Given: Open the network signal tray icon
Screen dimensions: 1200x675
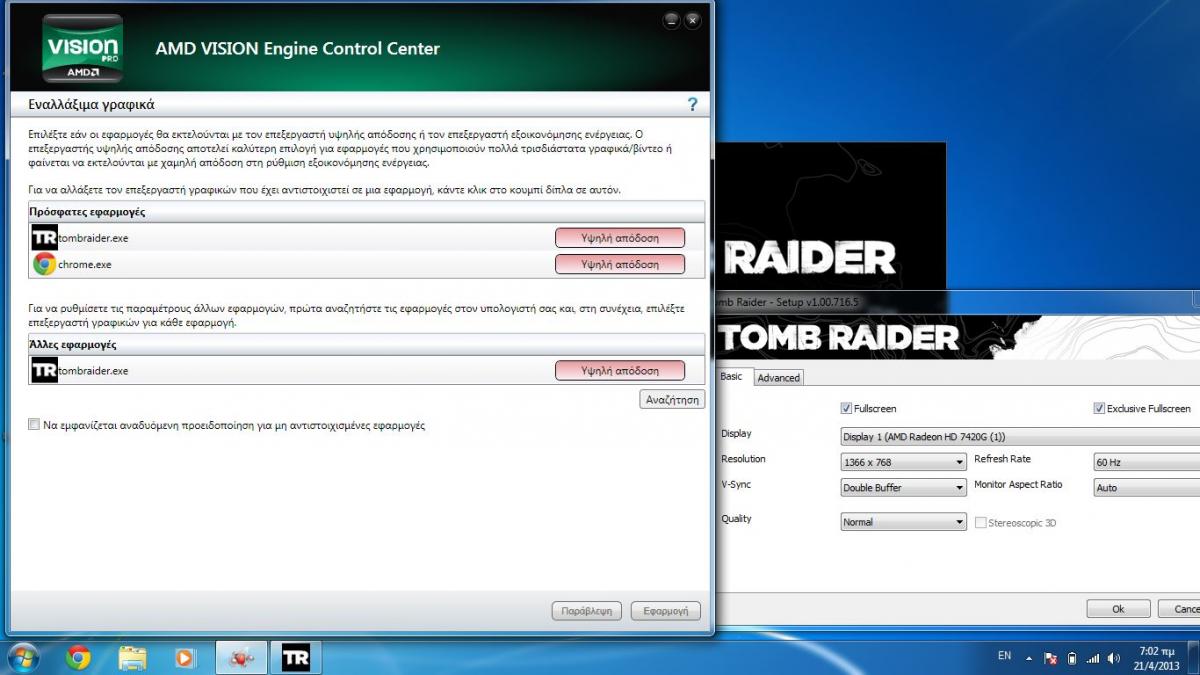Looking at the screenshot, I should pyautogui.click(x=1092, y=658).
